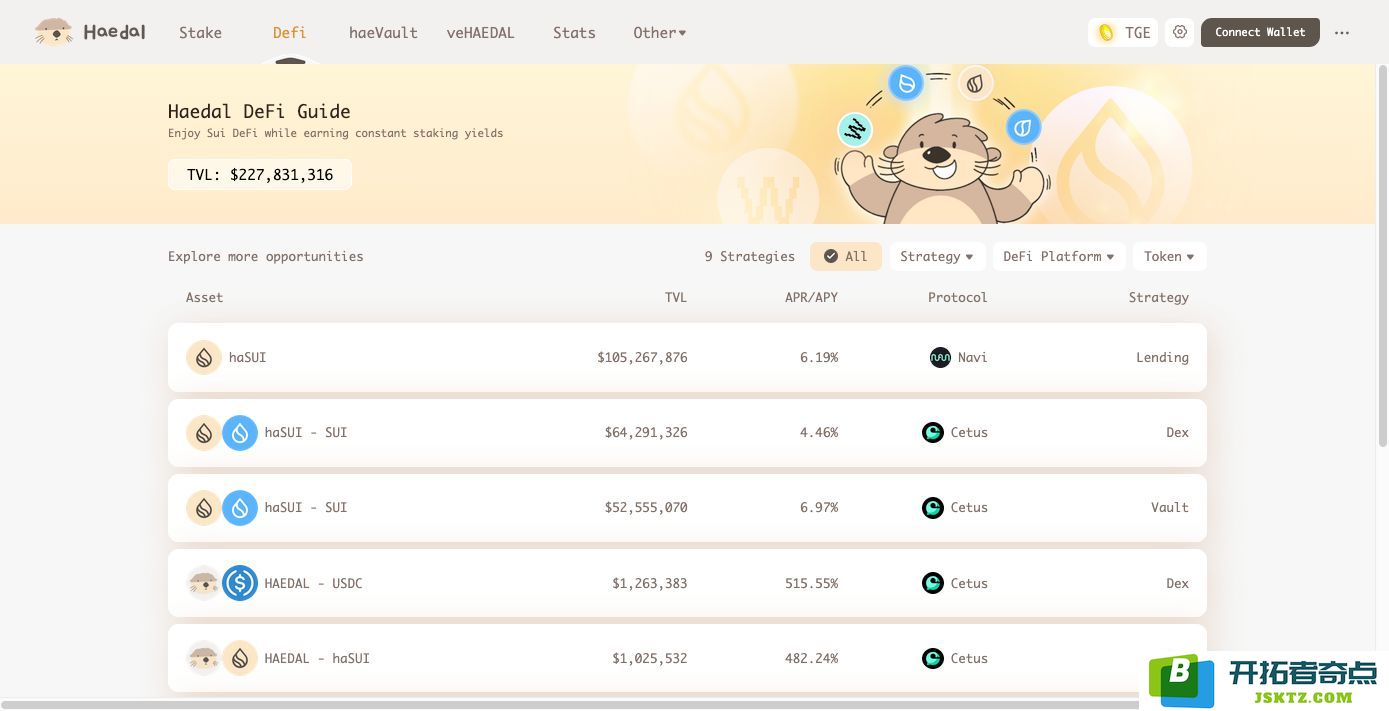1389x711 pixels.
Task: Click the $105,267,876 TVL value
Action: [642, 357]
